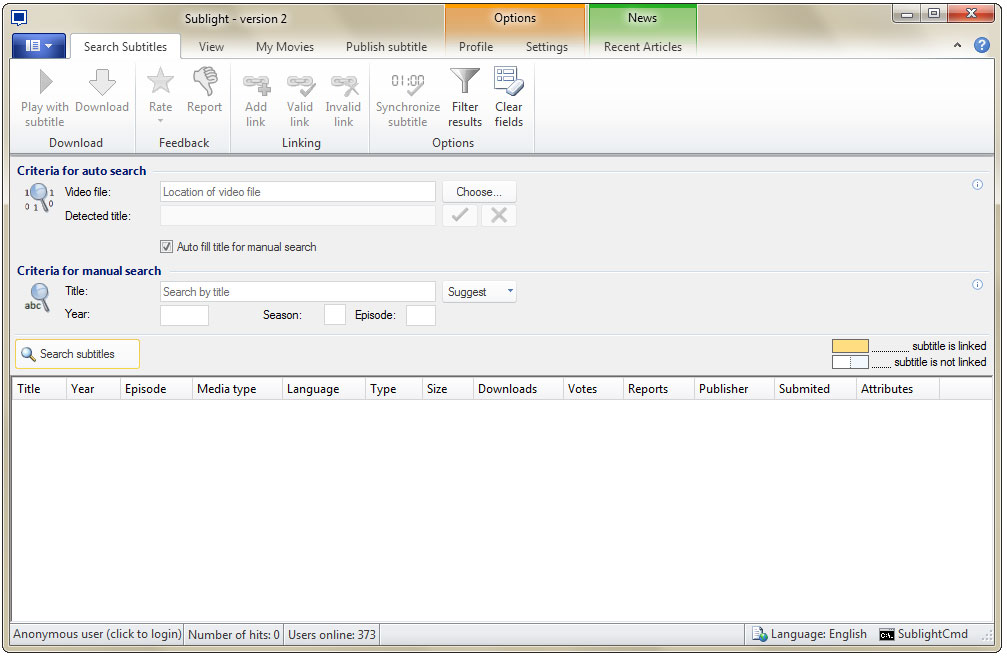
Task: Open the help question mark icon
Action: [x=981, y=45]
